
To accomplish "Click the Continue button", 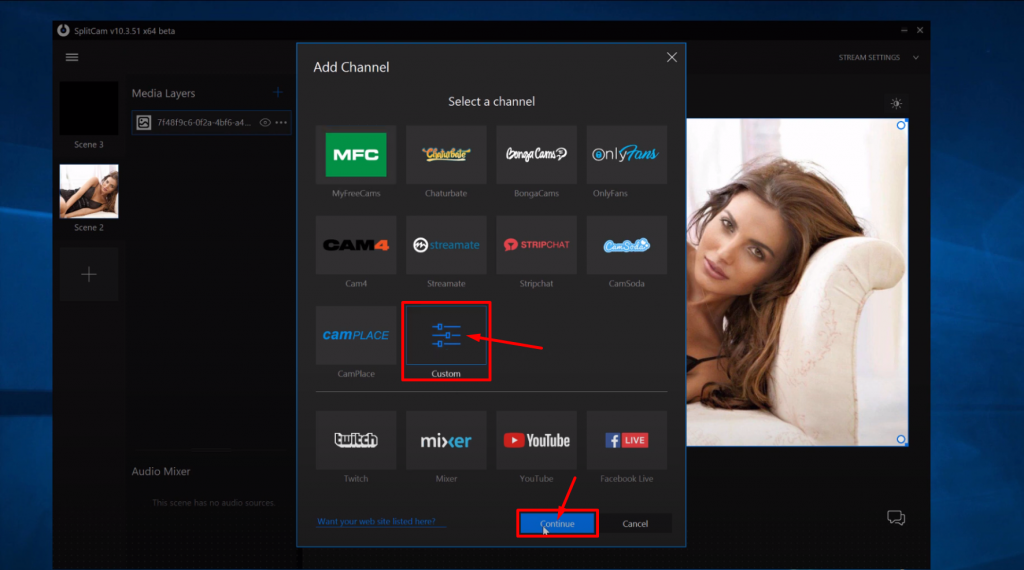I will tap(557, 524).
